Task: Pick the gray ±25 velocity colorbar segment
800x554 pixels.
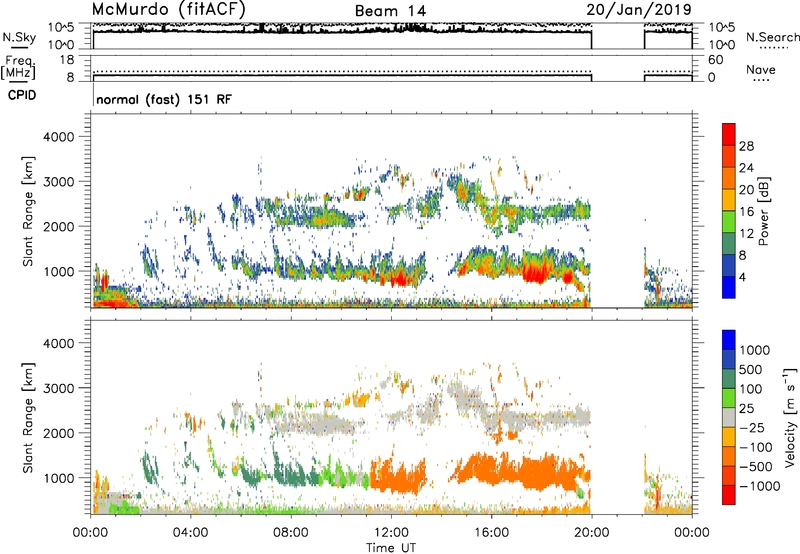Action: [729, 417]
